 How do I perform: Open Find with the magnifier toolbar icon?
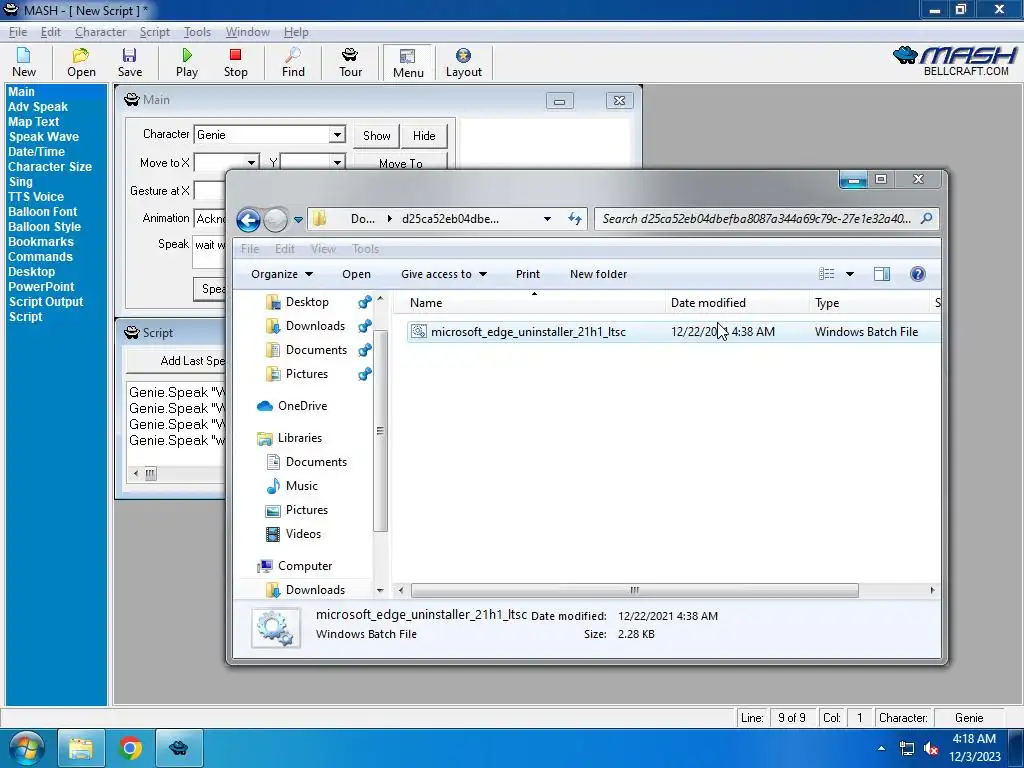tap(293, 63)
